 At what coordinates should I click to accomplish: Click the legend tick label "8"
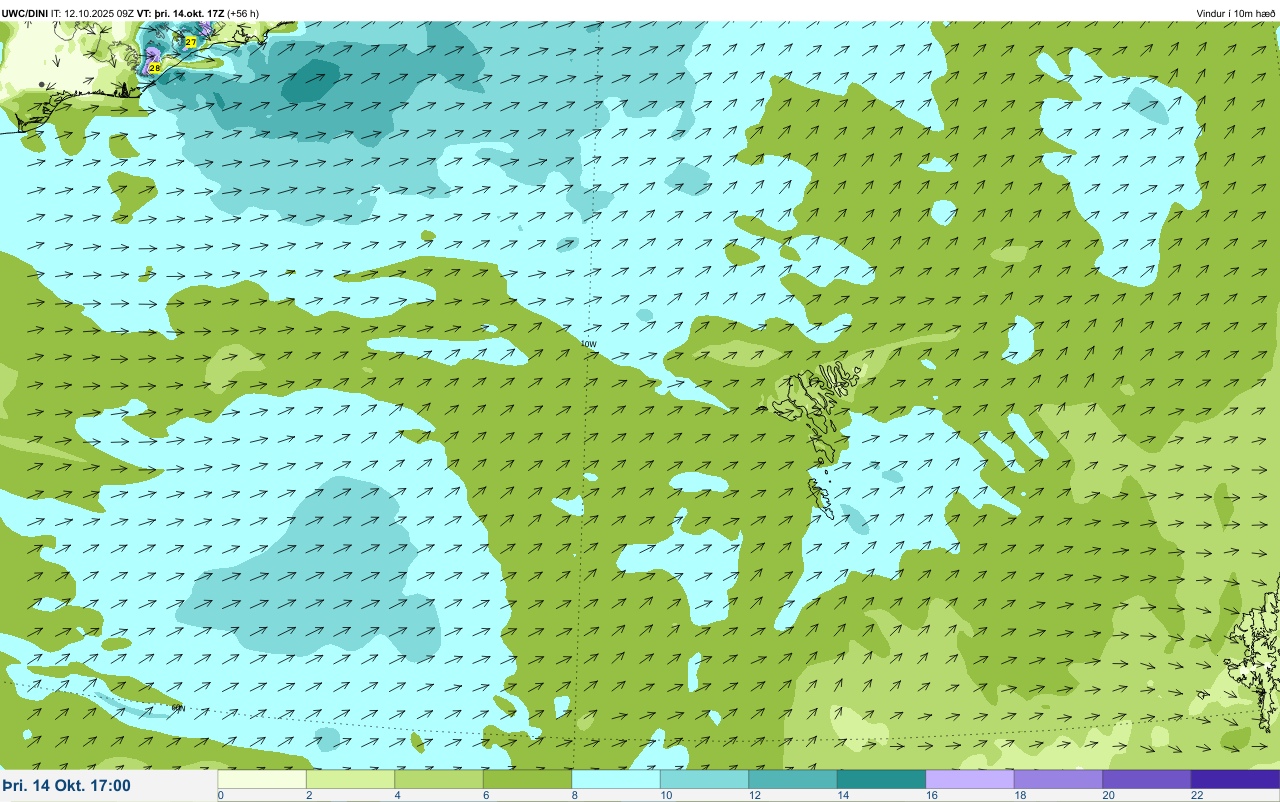tap(573, 795)
